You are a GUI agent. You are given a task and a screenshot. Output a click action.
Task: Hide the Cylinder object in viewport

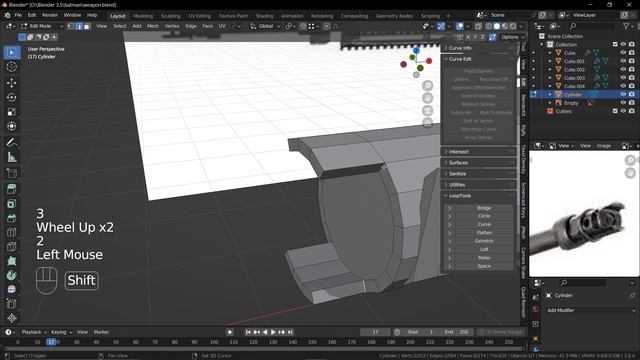(623, 94)
